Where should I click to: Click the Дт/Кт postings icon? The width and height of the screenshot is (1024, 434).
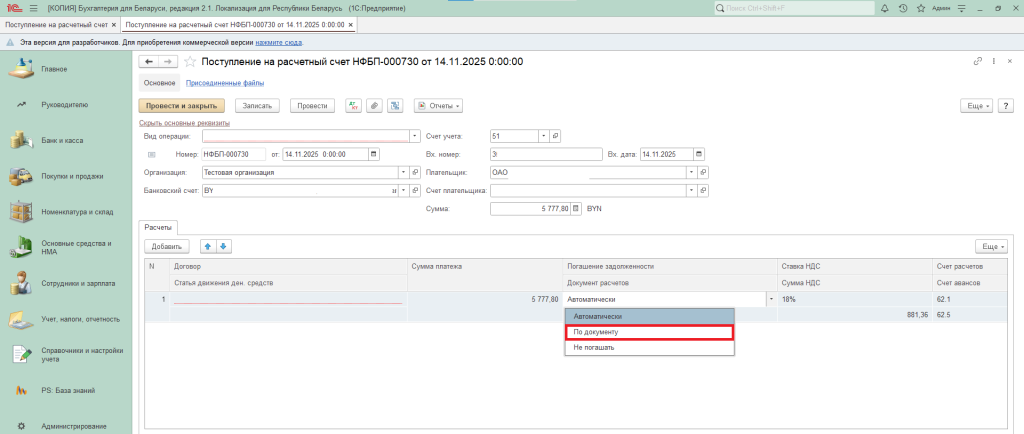pos(353,105)
